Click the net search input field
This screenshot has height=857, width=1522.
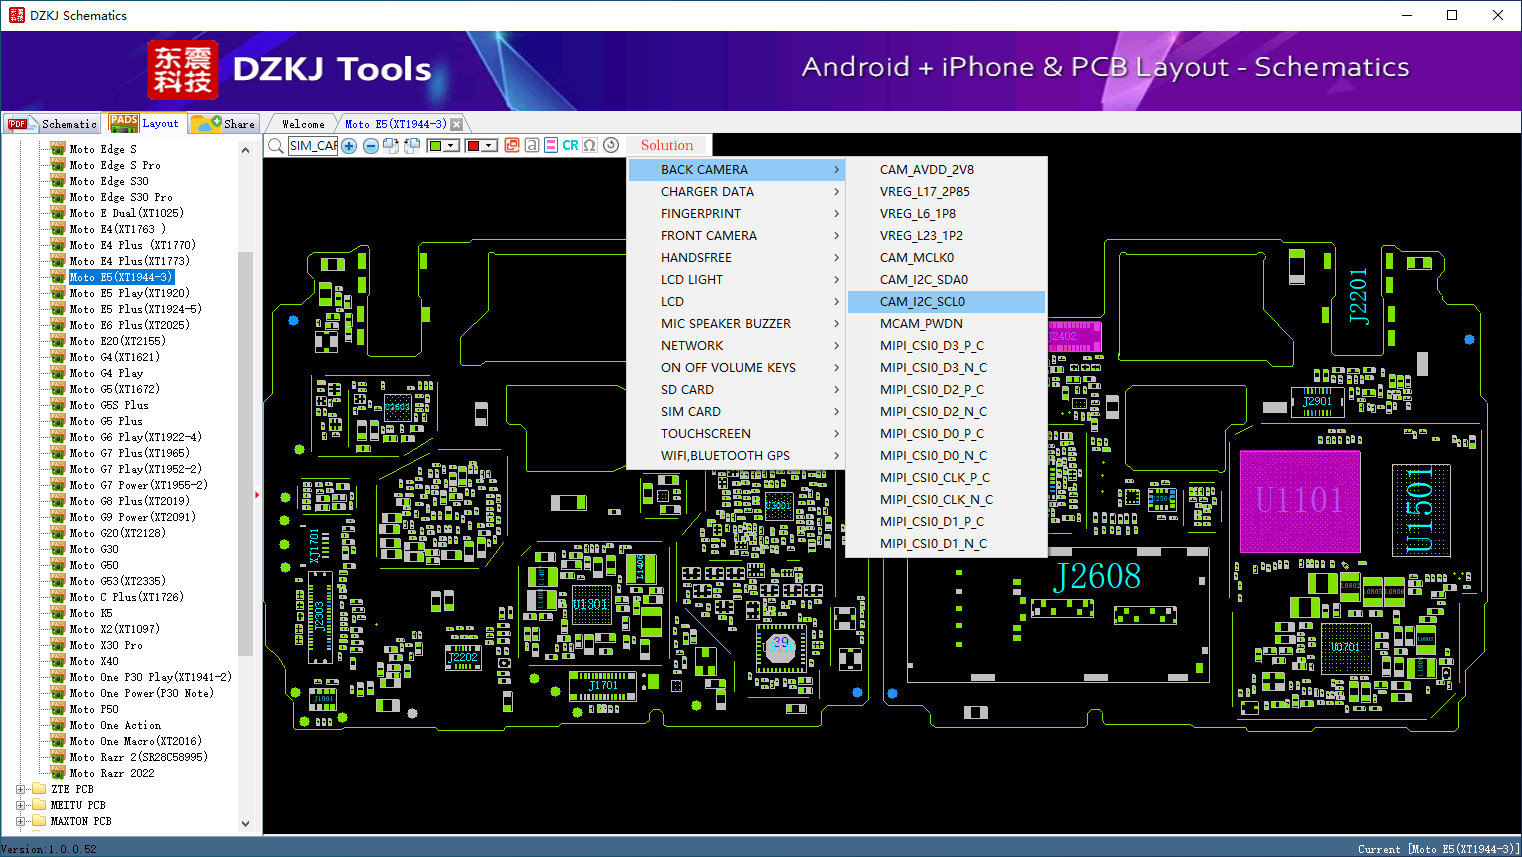pos(313,146)
